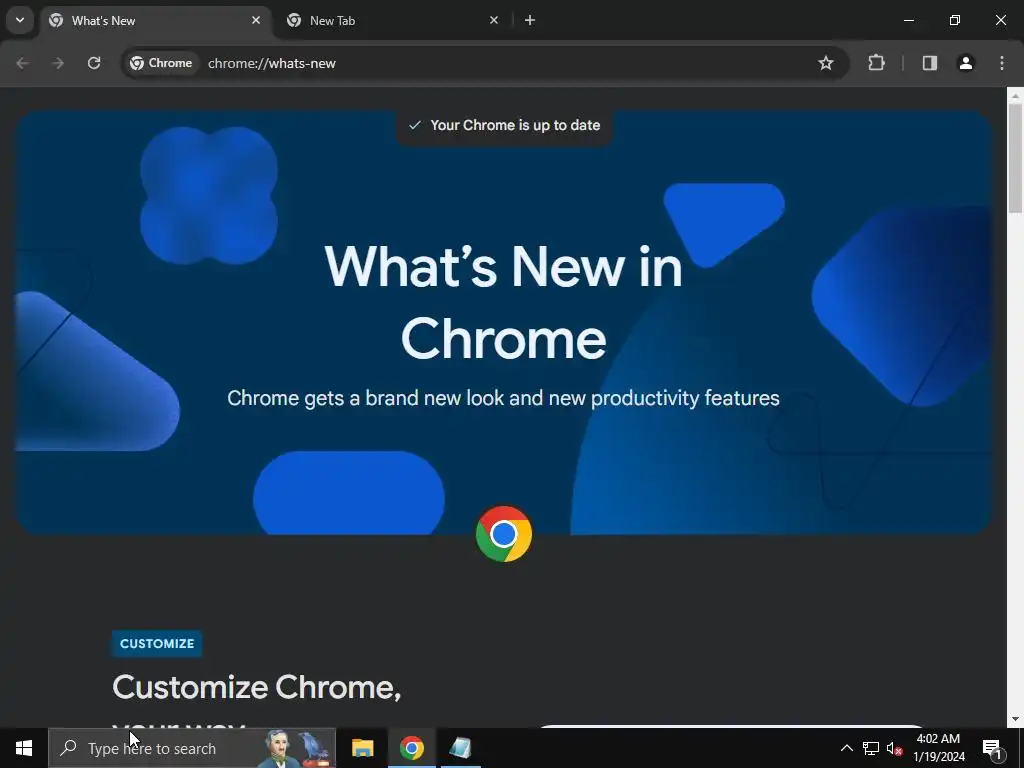Reload the current page
Image resolution: width=1024 pixels, height=768 pixels.
pyautogui.click(x=94, y=63)
